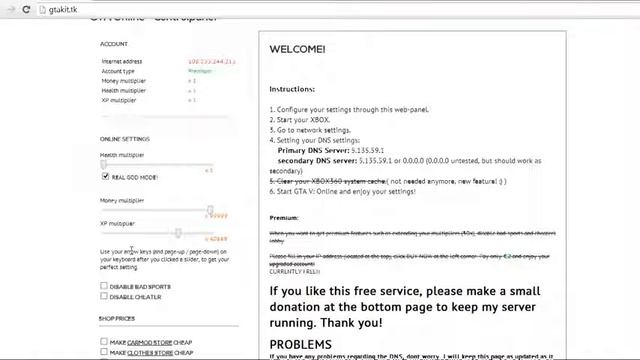Click the Premium: label
Screen dimensions: 640x360
[284, 218]
